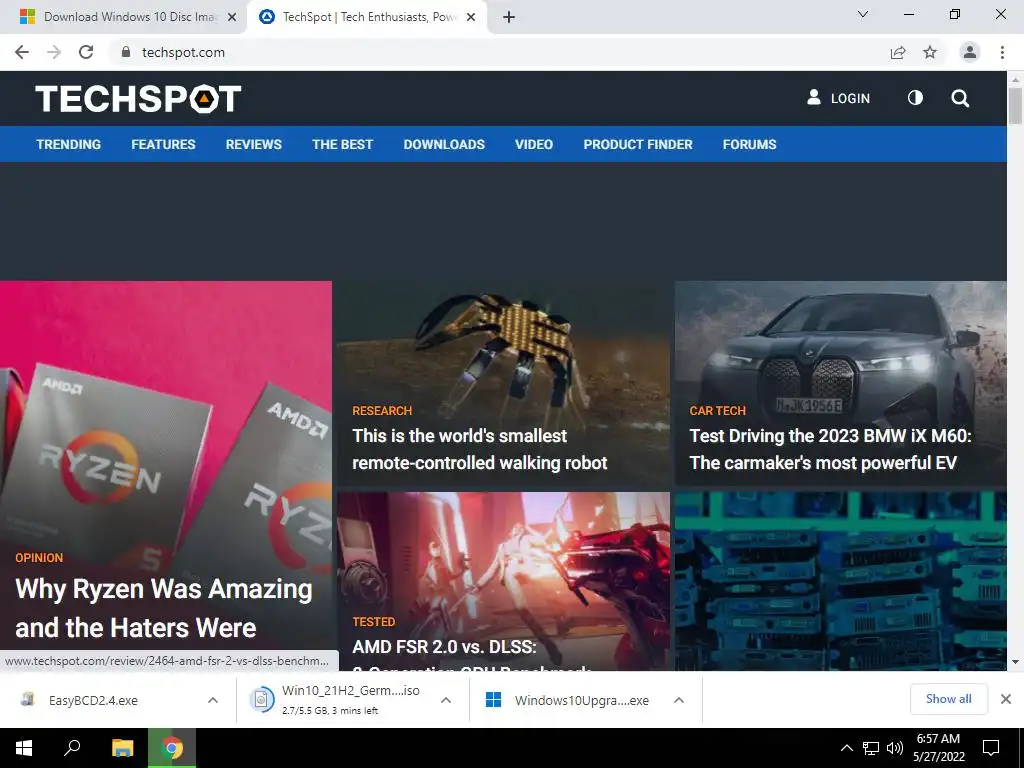Read the smallest remote-controlled walking robot article
The height and width of the screenshot is (768, 1024).
[479, 449]
